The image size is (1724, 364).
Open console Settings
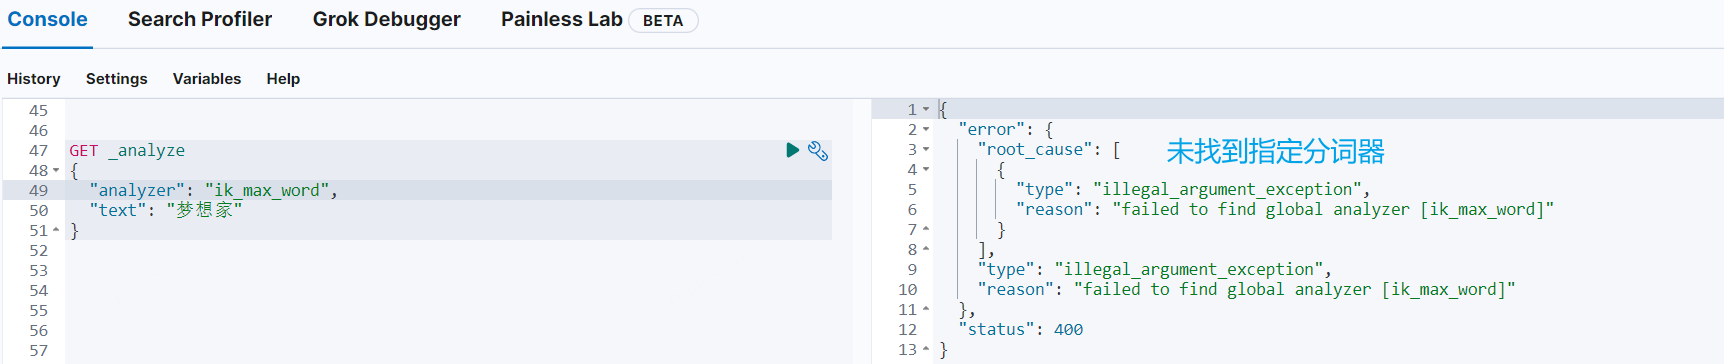(117, 78)
